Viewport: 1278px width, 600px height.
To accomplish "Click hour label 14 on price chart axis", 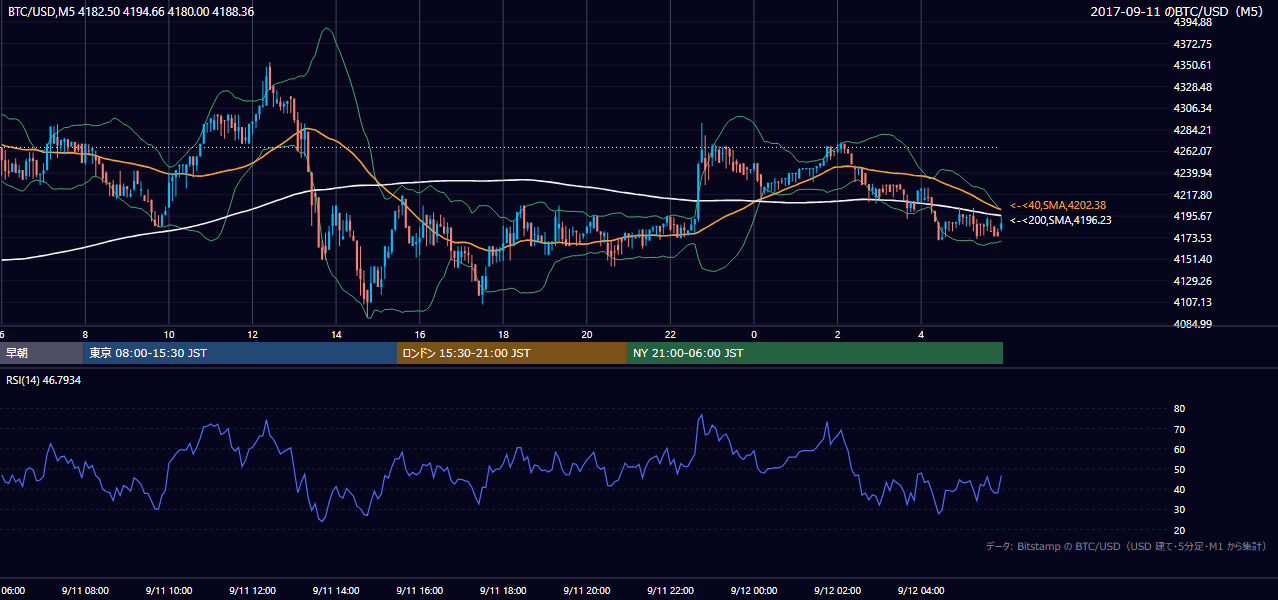I will tap(336, 334).
